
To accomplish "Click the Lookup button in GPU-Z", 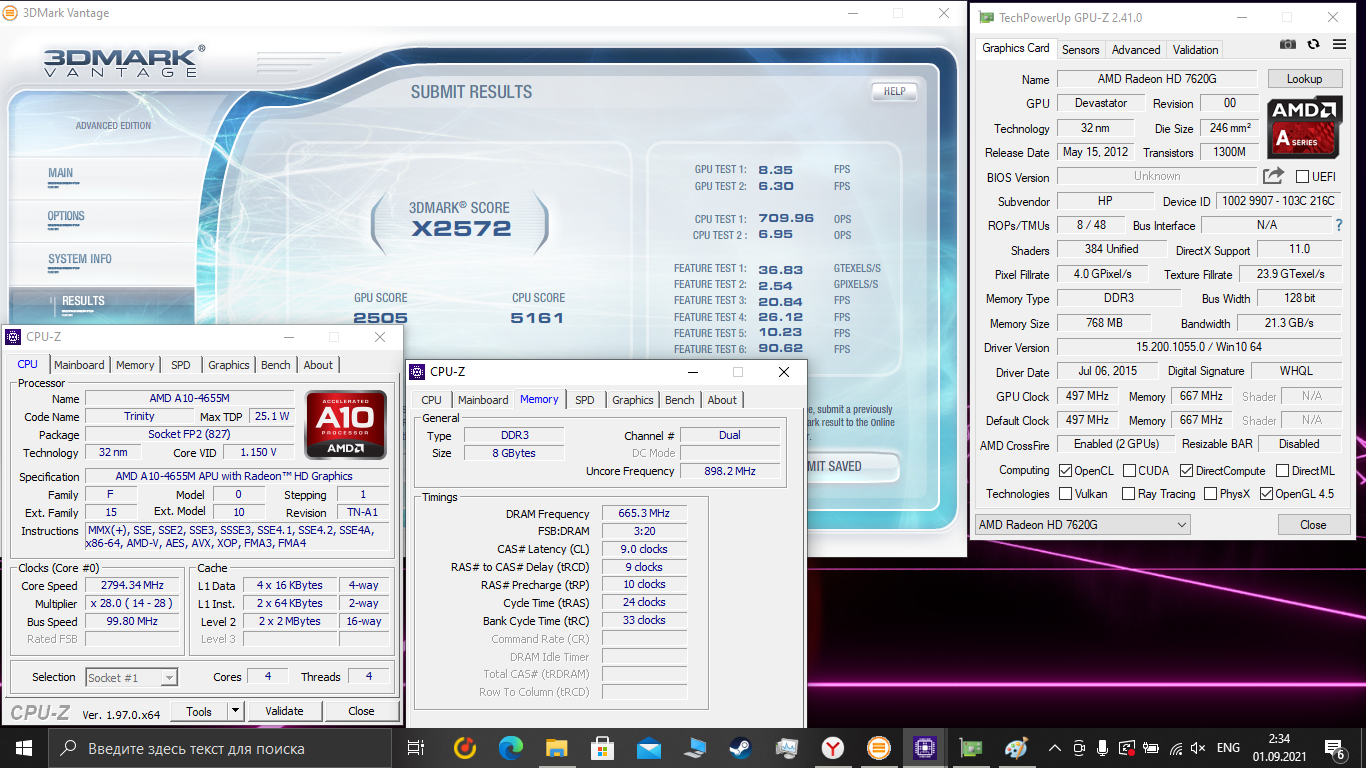I will click(1304, 78).
